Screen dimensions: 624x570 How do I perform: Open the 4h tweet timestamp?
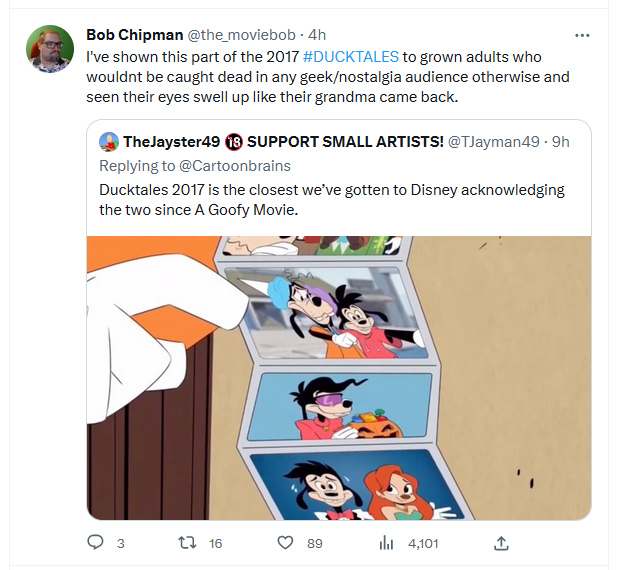point(317,35)
